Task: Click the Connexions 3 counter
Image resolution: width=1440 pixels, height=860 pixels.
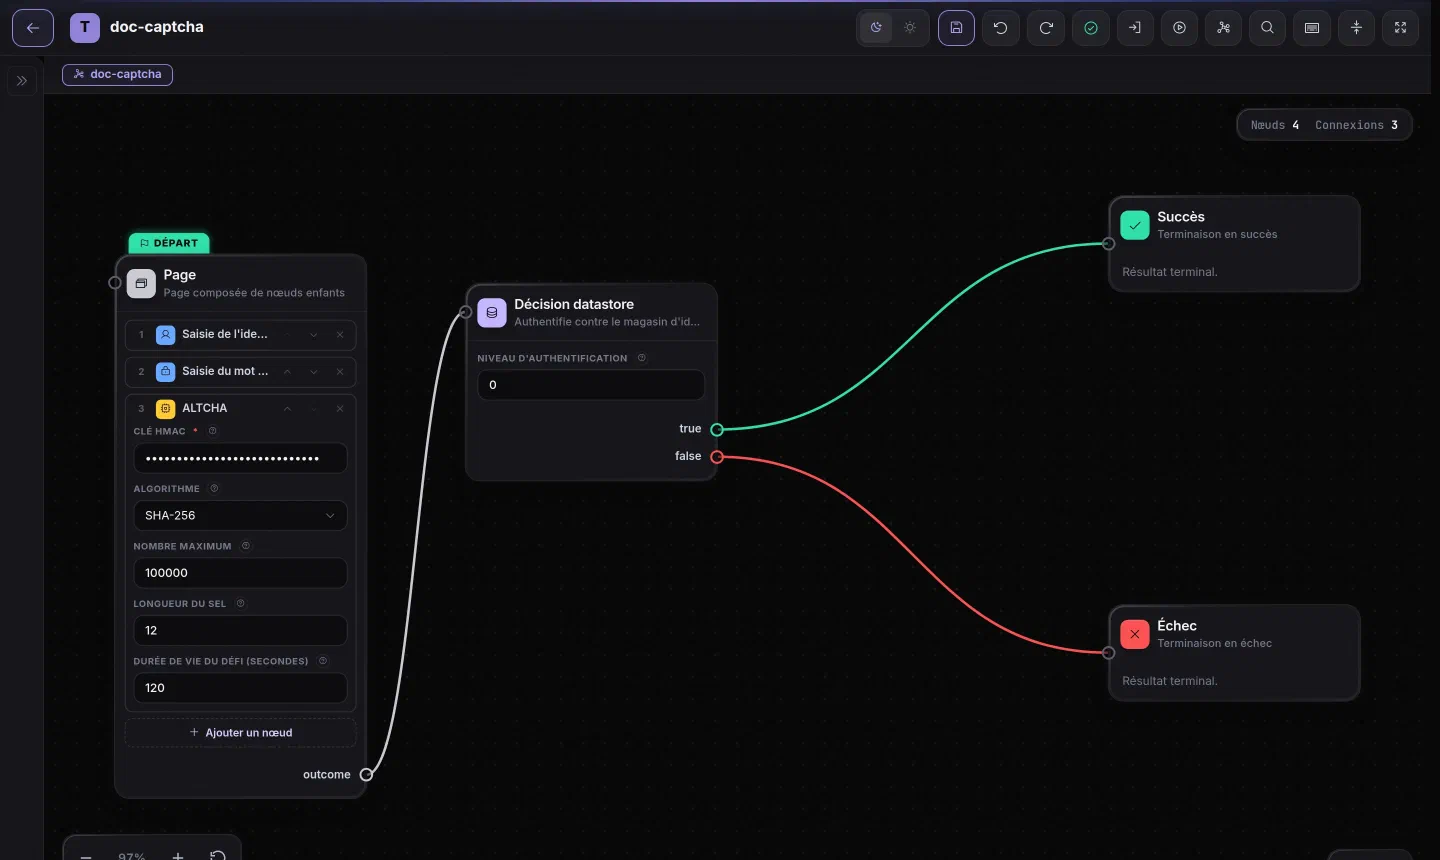Action: 1356,125
